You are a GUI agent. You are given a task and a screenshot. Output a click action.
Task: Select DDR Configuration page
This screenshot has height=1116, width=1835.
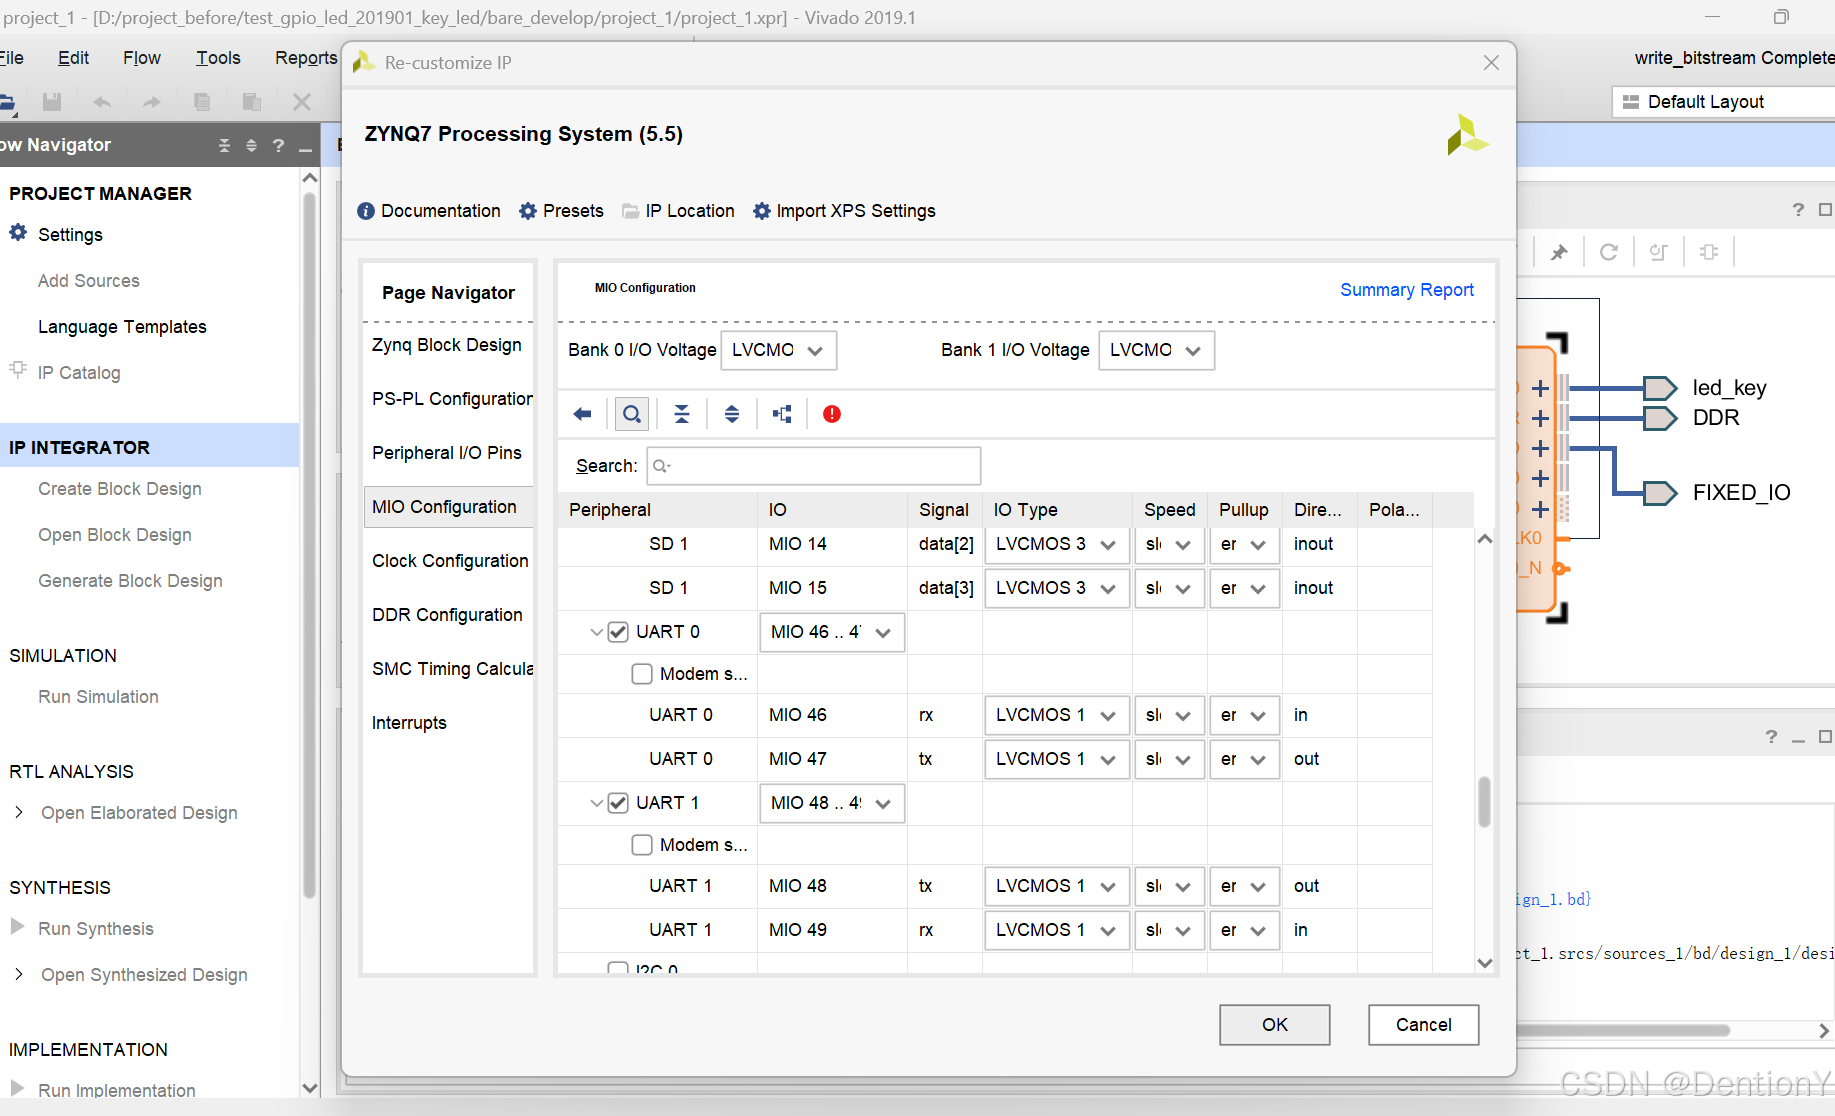click(x=447, y=615)
